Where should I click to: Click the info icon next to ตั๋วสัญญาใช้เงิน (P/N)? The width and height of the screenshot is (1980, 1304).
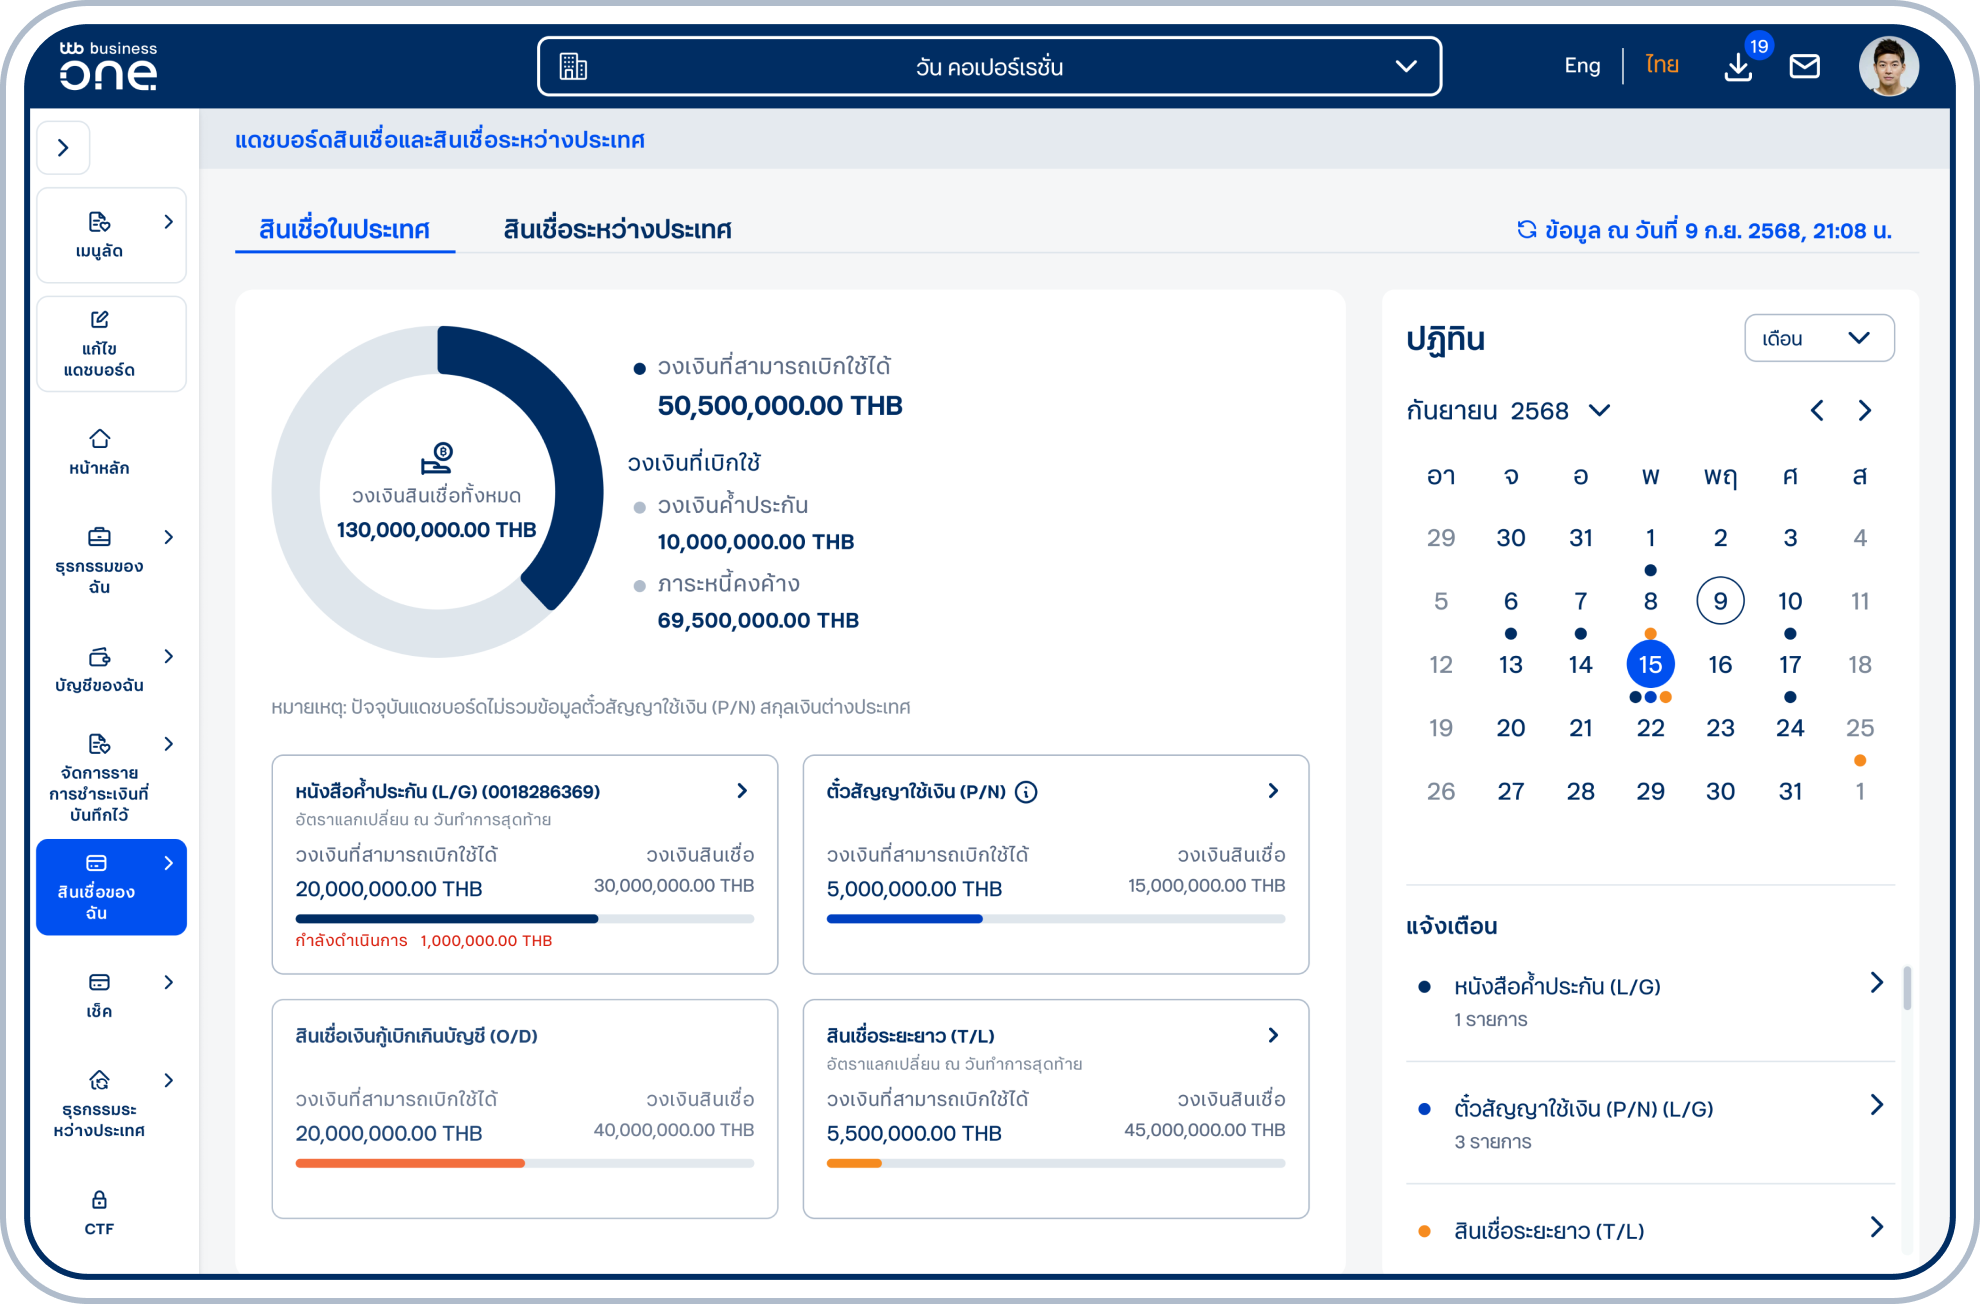point(1026,792)
